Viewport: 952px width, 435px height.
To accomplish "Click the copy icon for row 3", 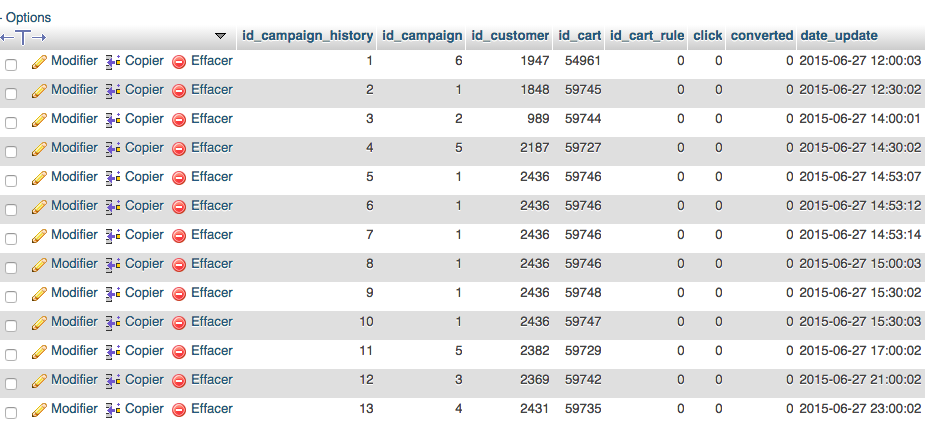I will click(x=113, y=120).
